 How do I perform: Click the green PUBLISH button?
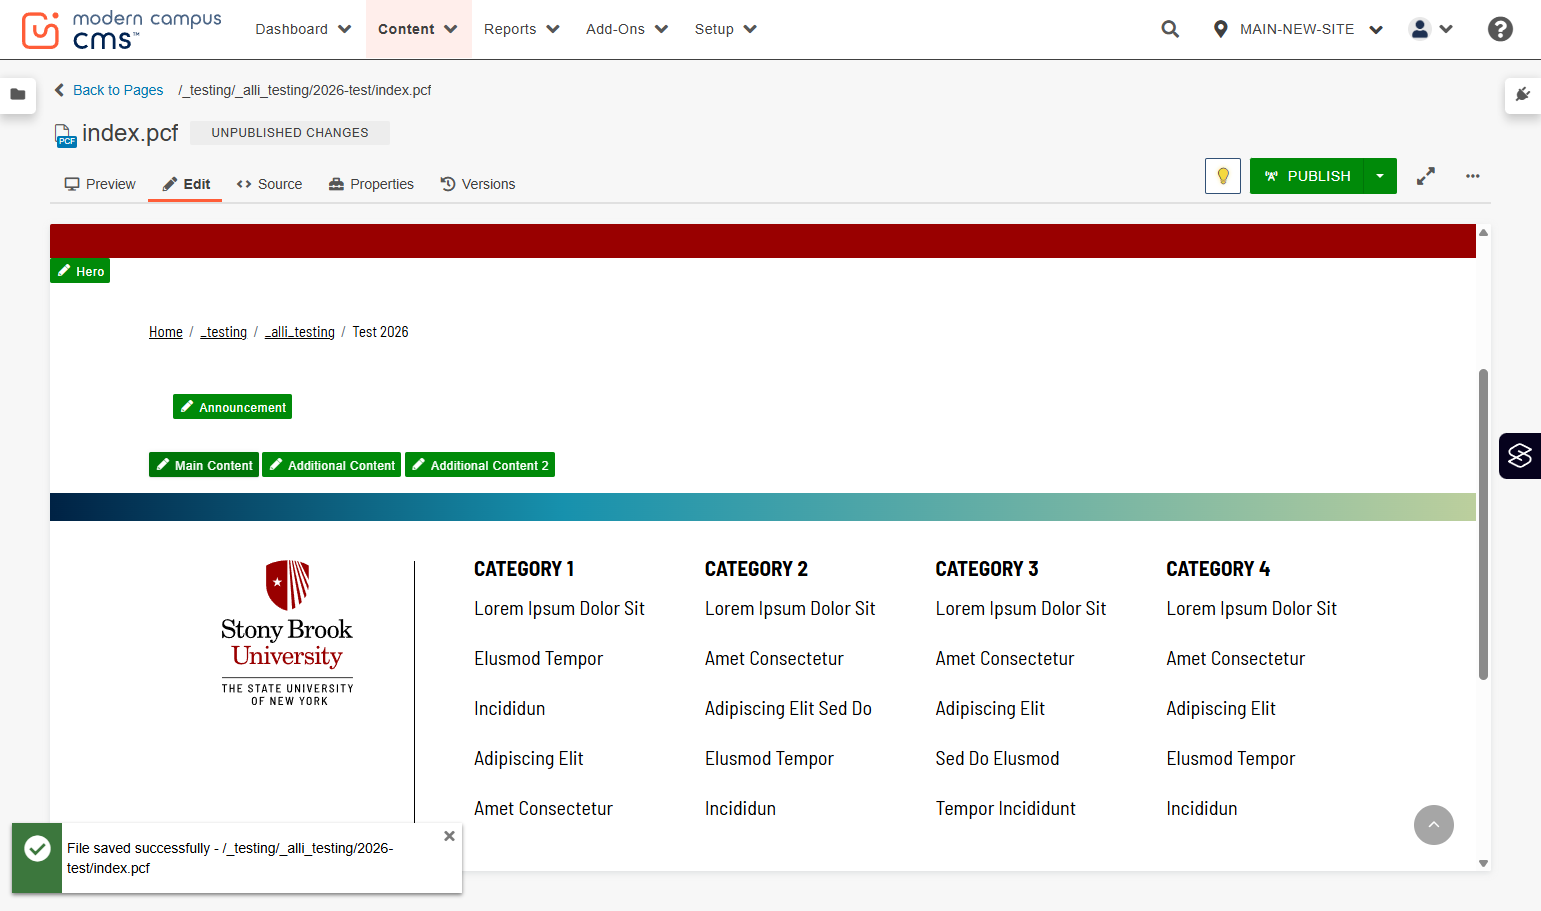[1307, 176]
